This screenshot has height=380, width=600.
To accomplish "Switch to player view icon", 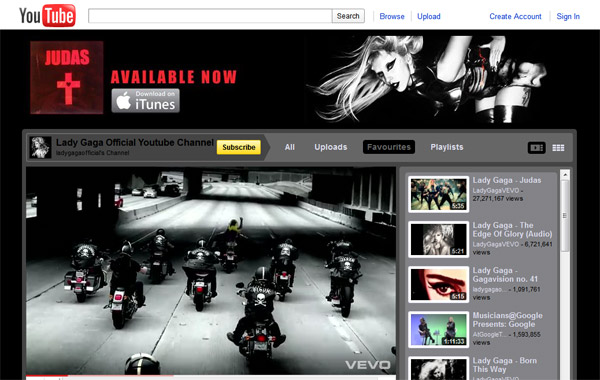I will (x=536, y=148).
